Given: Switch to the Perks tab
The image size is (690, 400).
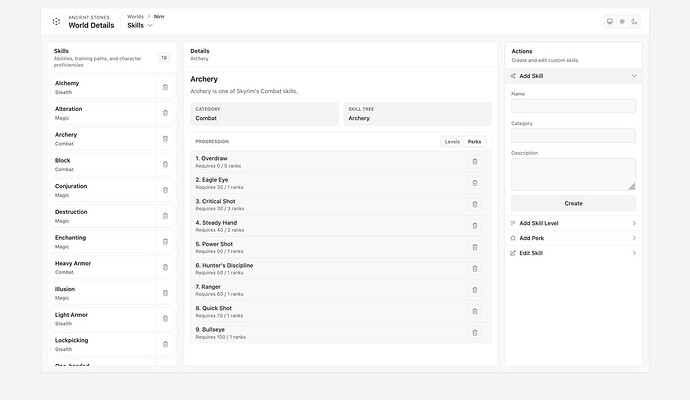Looking at the screenshot, I should pos(474,142).
